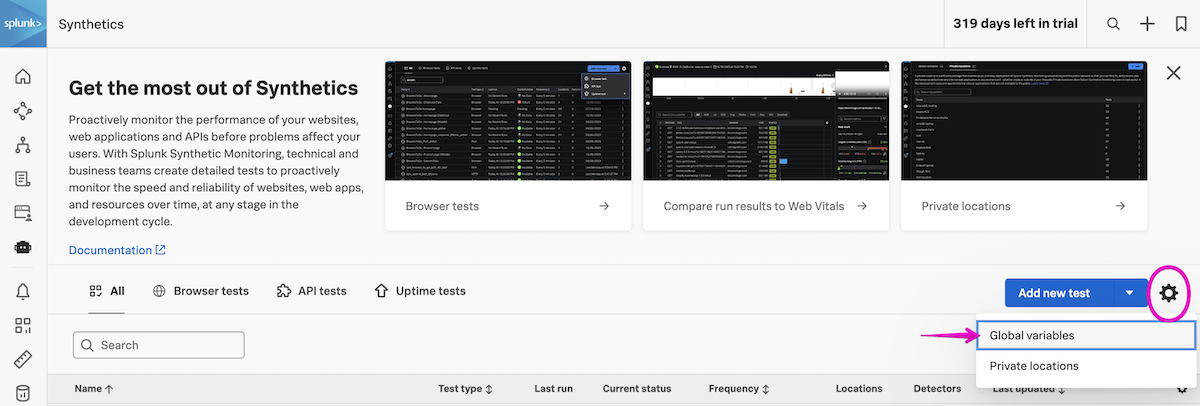The image size is (1200, 406).
Task: Open the APM icon in sidebar
Action: click(23, 111)
